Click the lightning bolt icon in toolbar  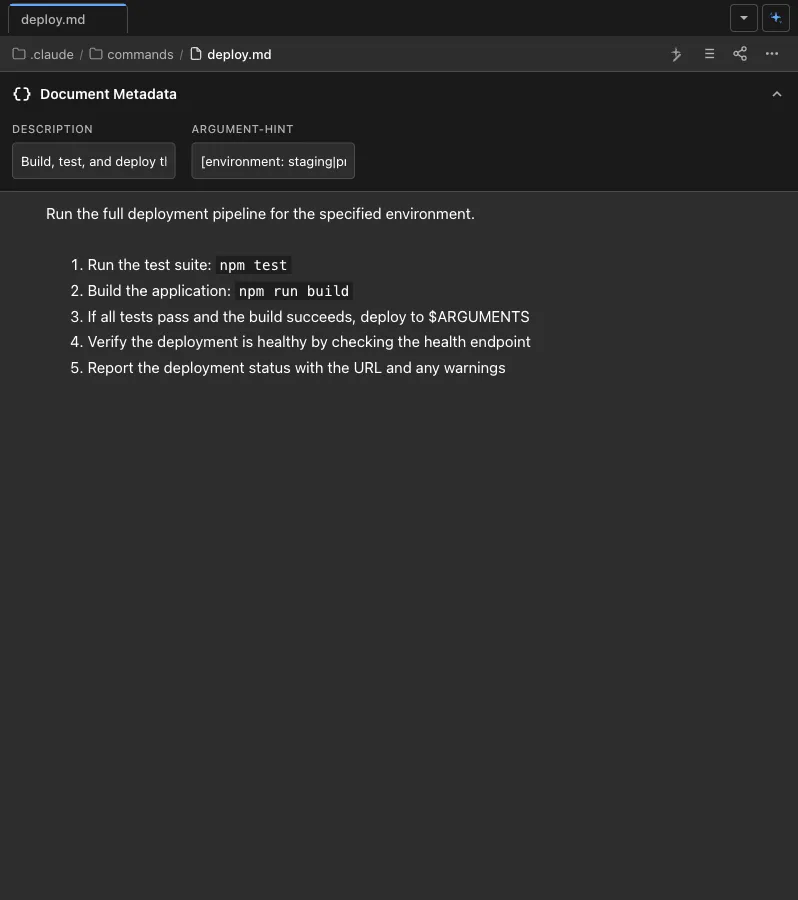click(677, 54)
